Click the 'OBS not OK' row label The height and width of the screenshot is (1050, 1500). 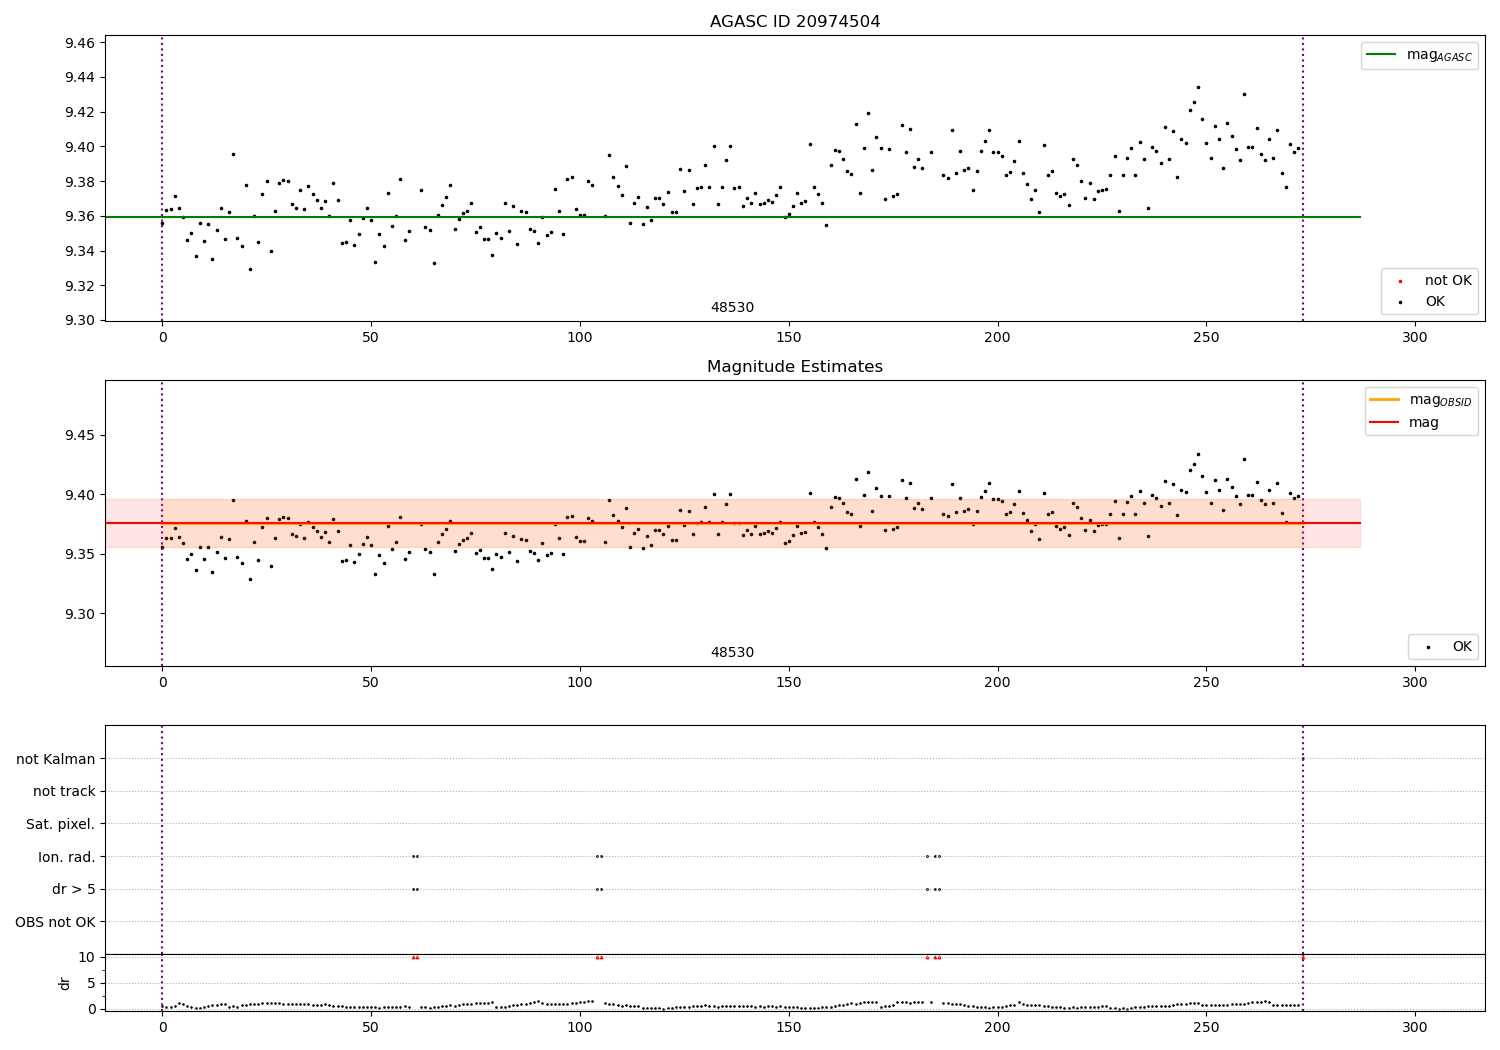point(55,922)
